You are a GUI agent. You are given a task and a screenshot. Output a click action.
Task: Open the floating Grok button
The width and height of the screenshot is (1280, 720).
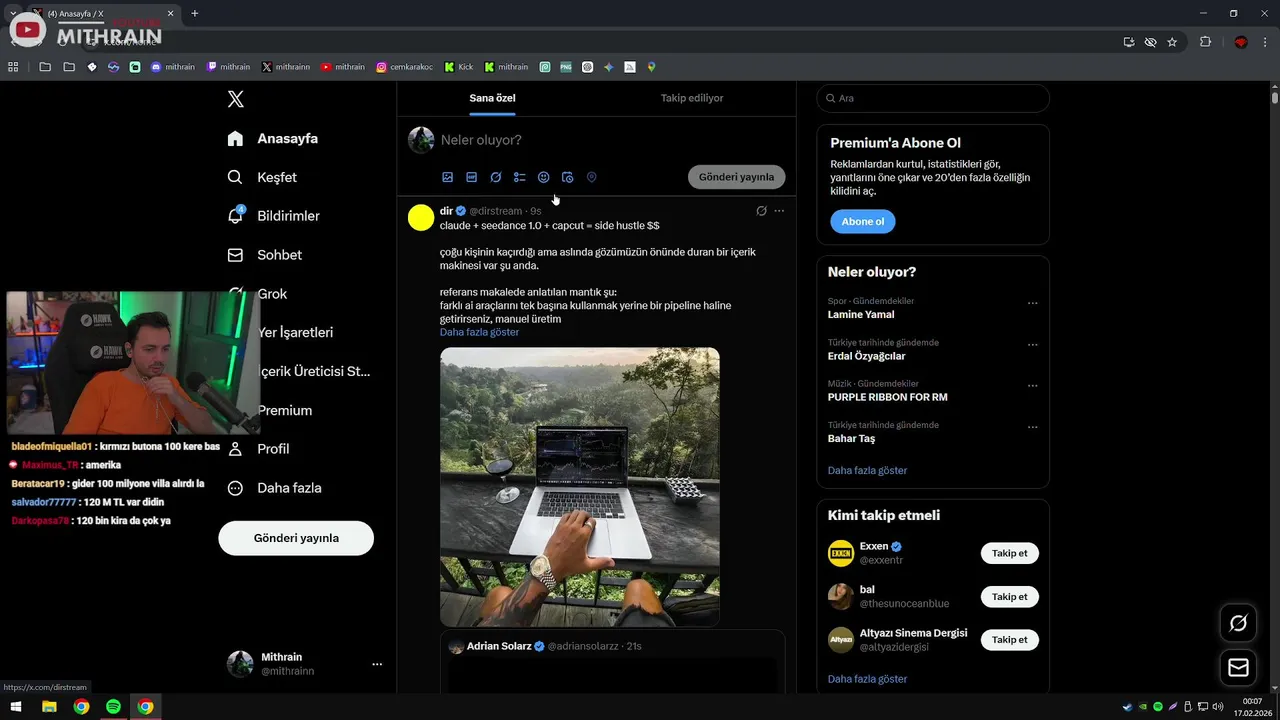[x=1239, y=624]
